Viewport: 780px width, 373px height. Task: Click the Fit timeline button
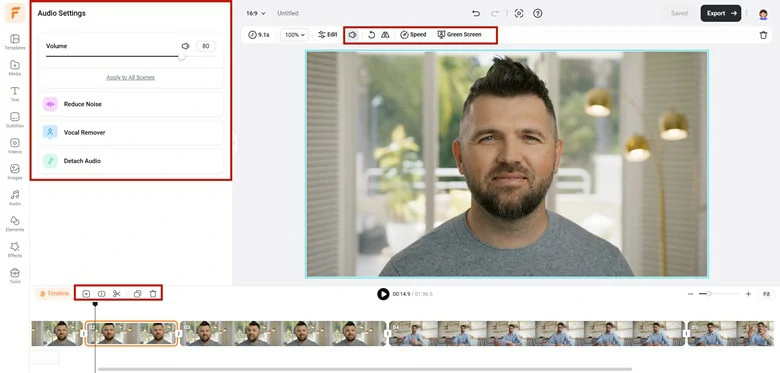(x=766, y=294)
